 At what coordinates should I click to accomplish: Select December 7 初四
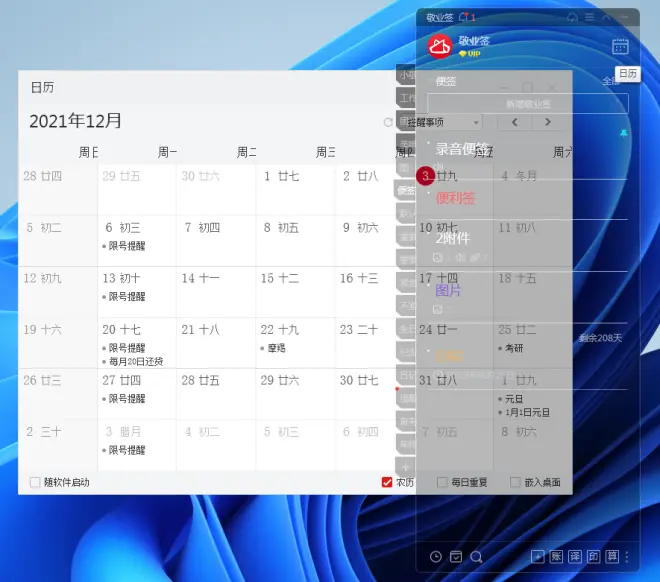coord(202,228)
